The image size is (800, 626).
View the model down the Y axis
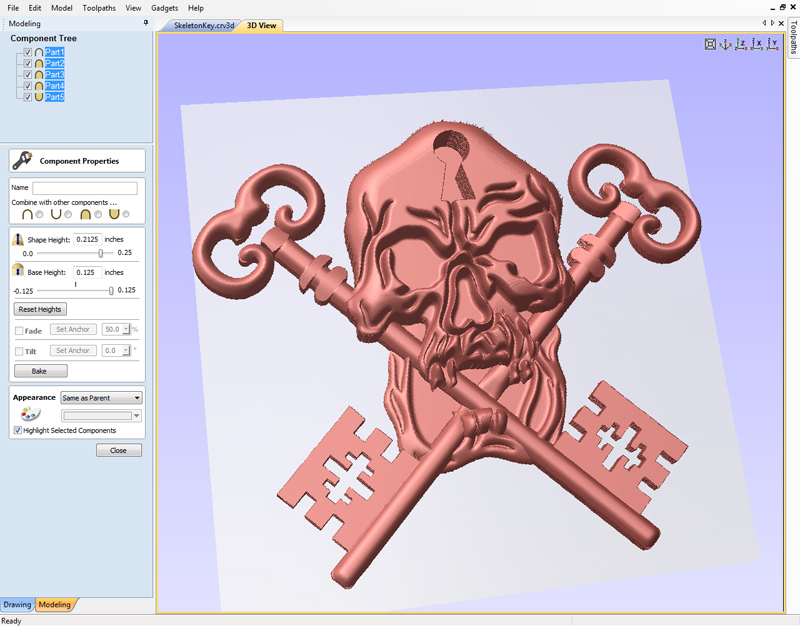[x=773, y=44]
